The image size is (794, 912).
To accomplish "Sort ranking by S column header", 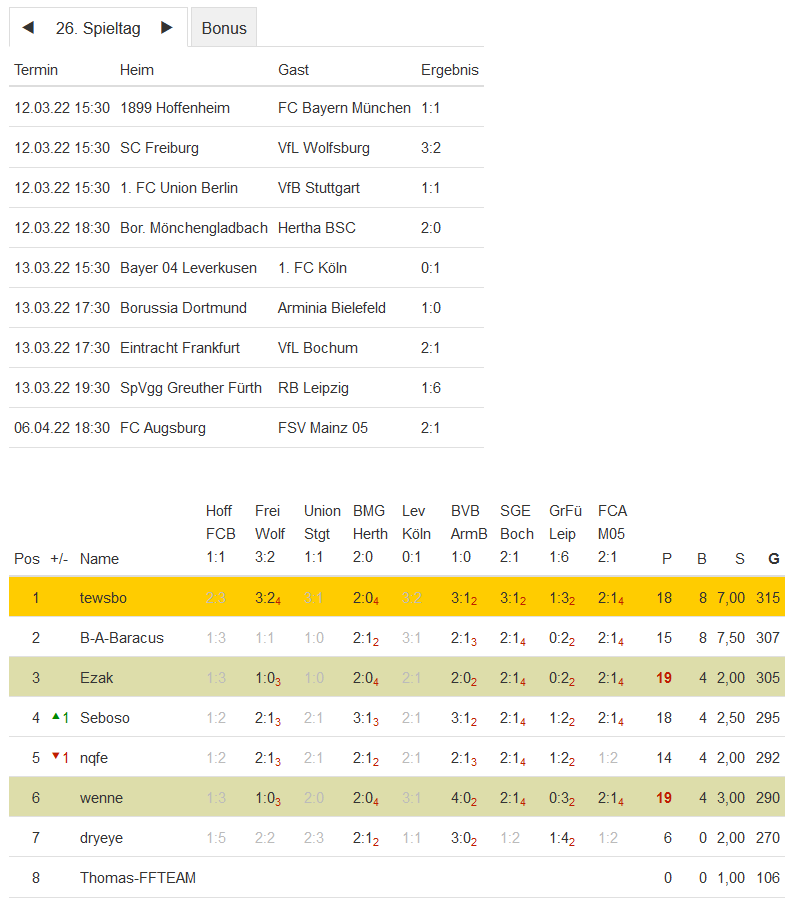I will click(x=740, y=559).
